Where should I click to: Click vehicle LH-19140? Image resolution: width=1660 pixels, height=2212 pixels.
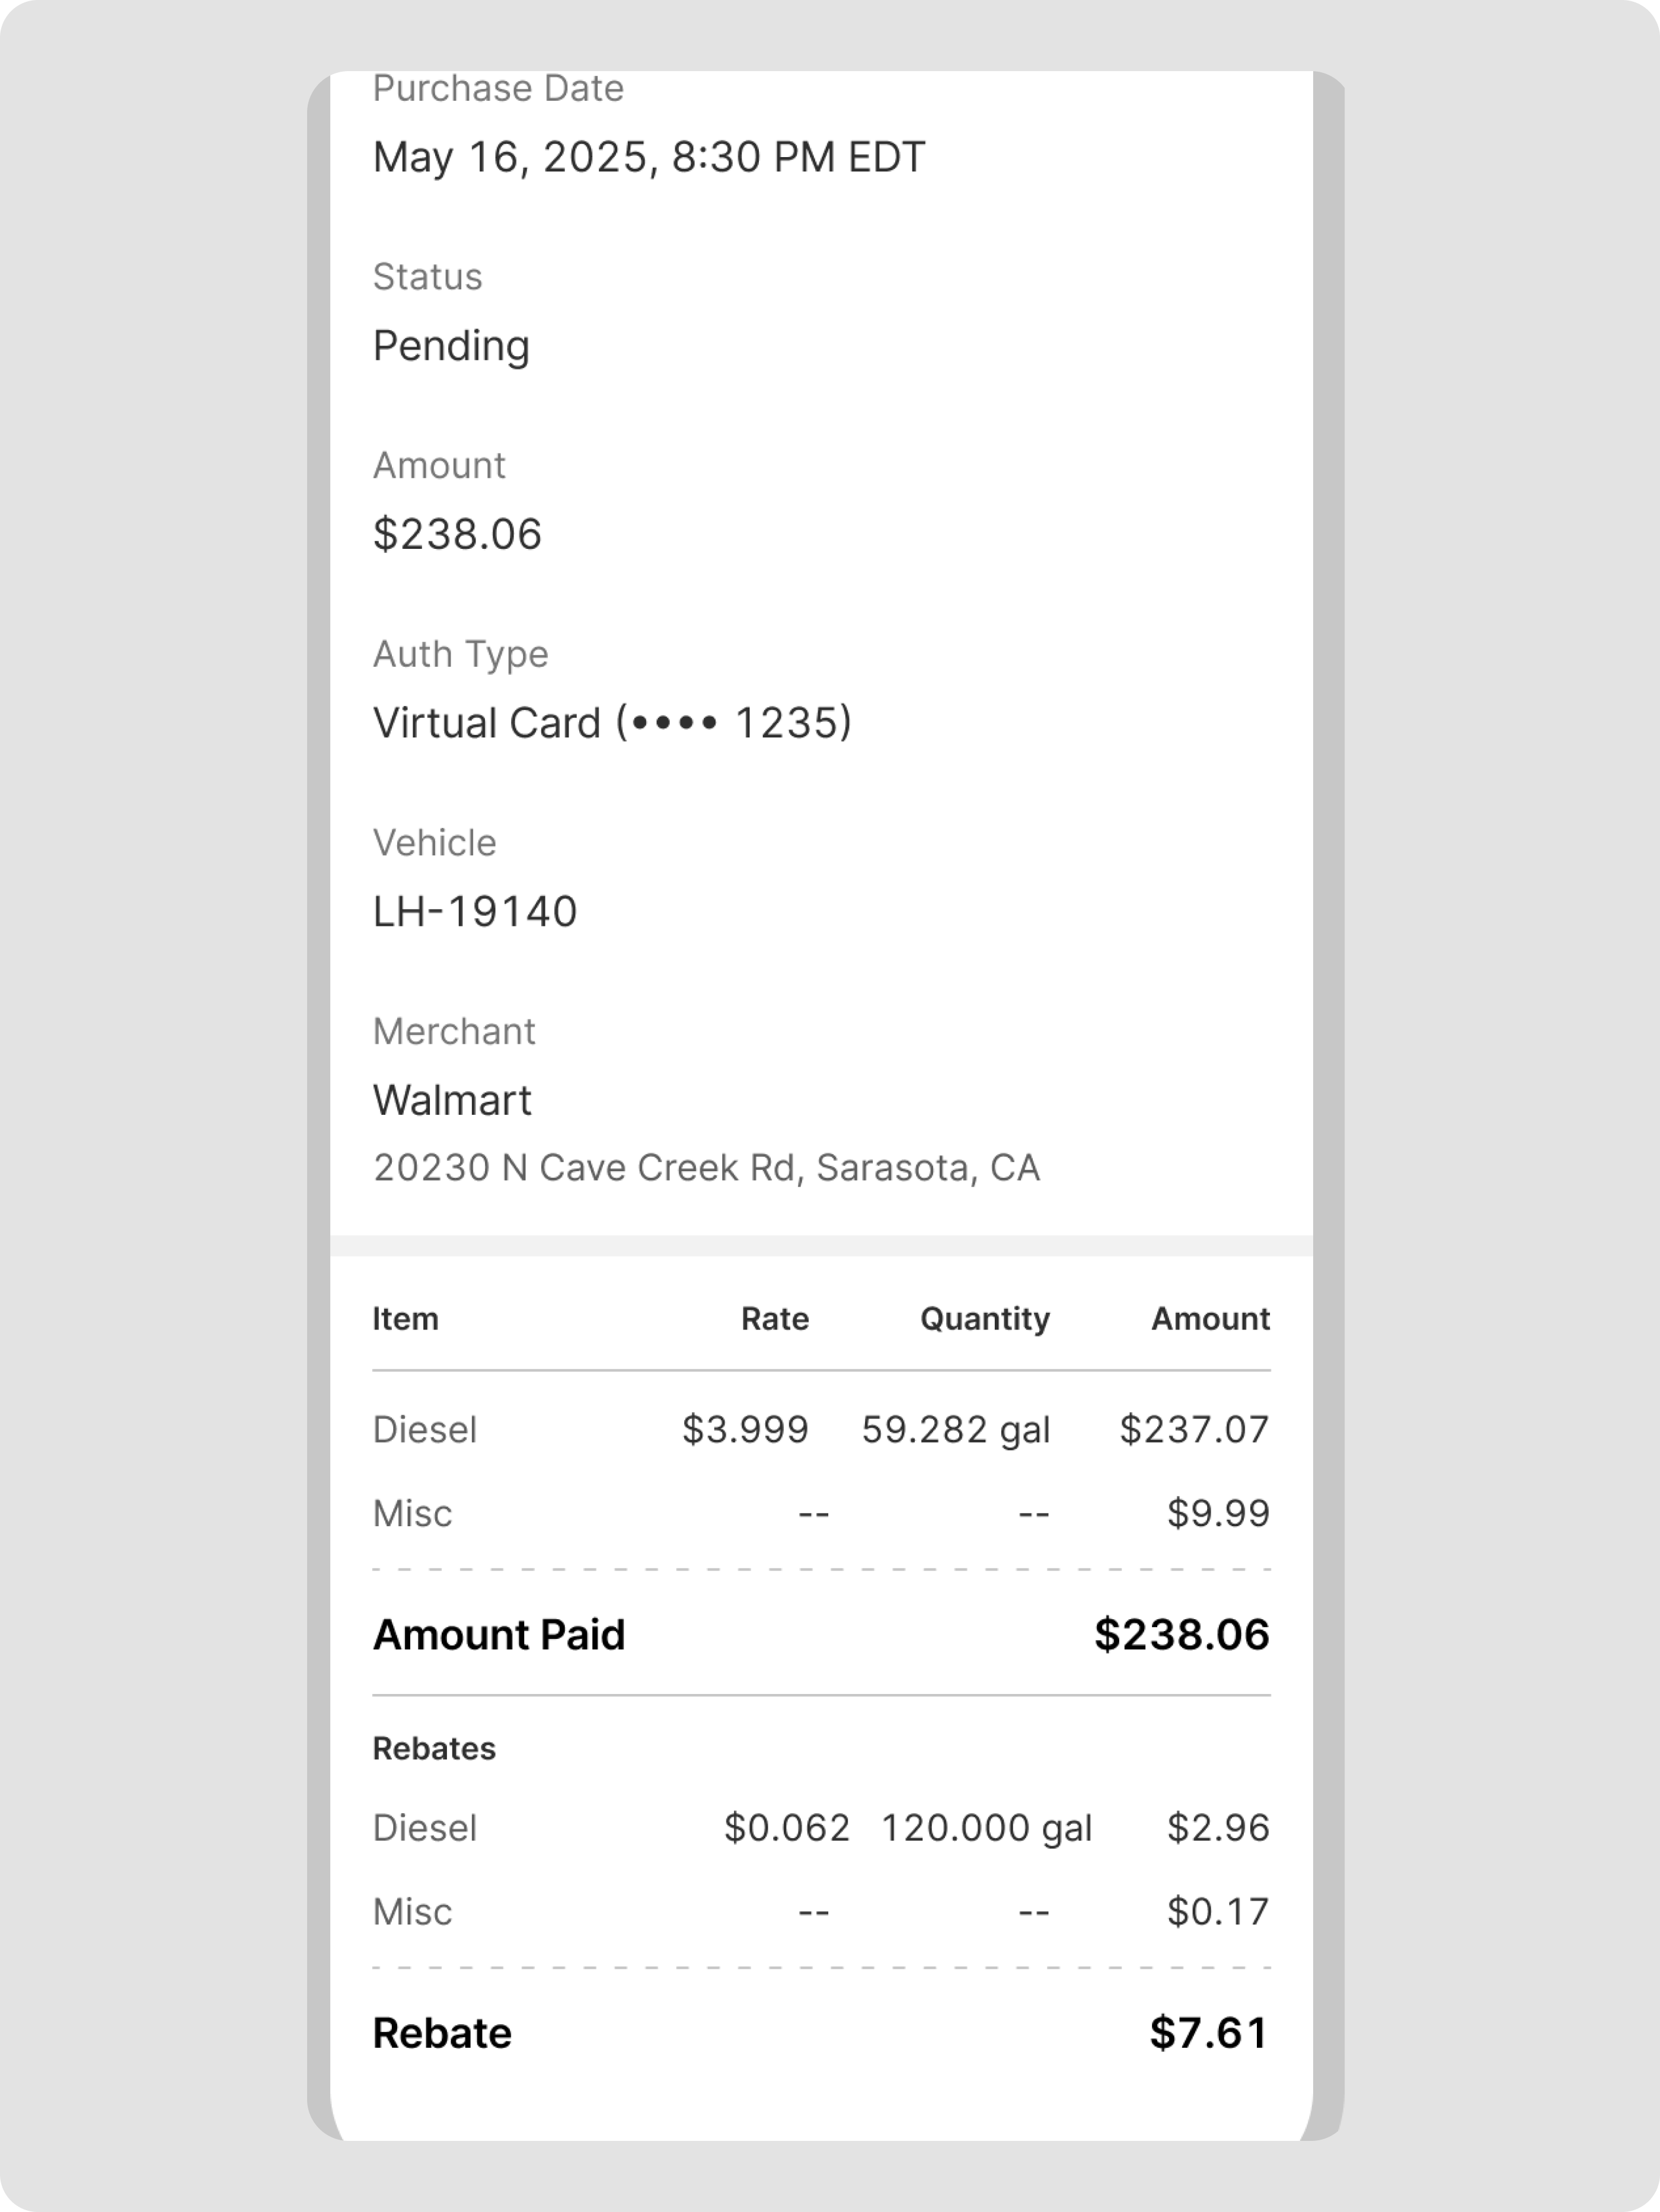point(475,912)
